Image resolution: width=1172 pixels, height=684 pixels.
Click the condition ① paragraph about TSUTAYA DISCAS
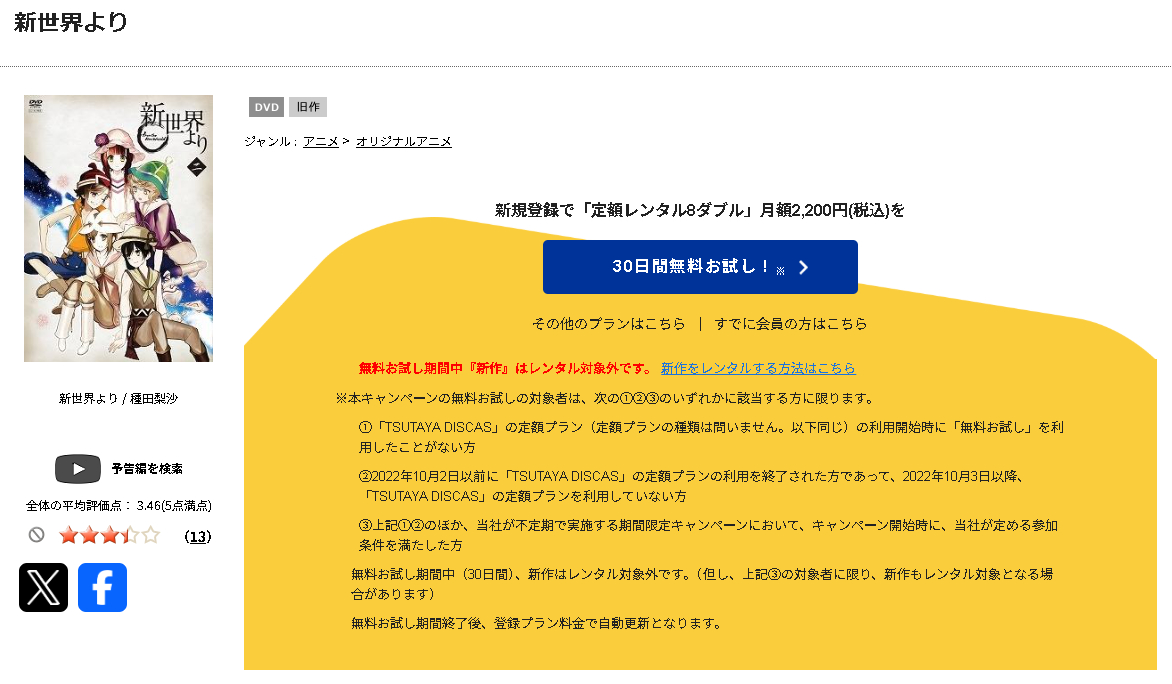711,437
